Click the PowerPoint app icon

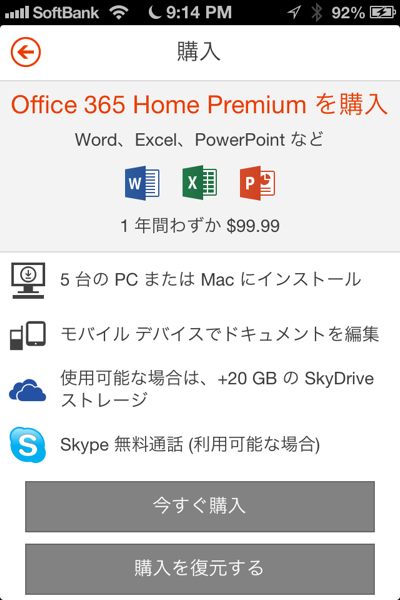click(x=257, y=183)
